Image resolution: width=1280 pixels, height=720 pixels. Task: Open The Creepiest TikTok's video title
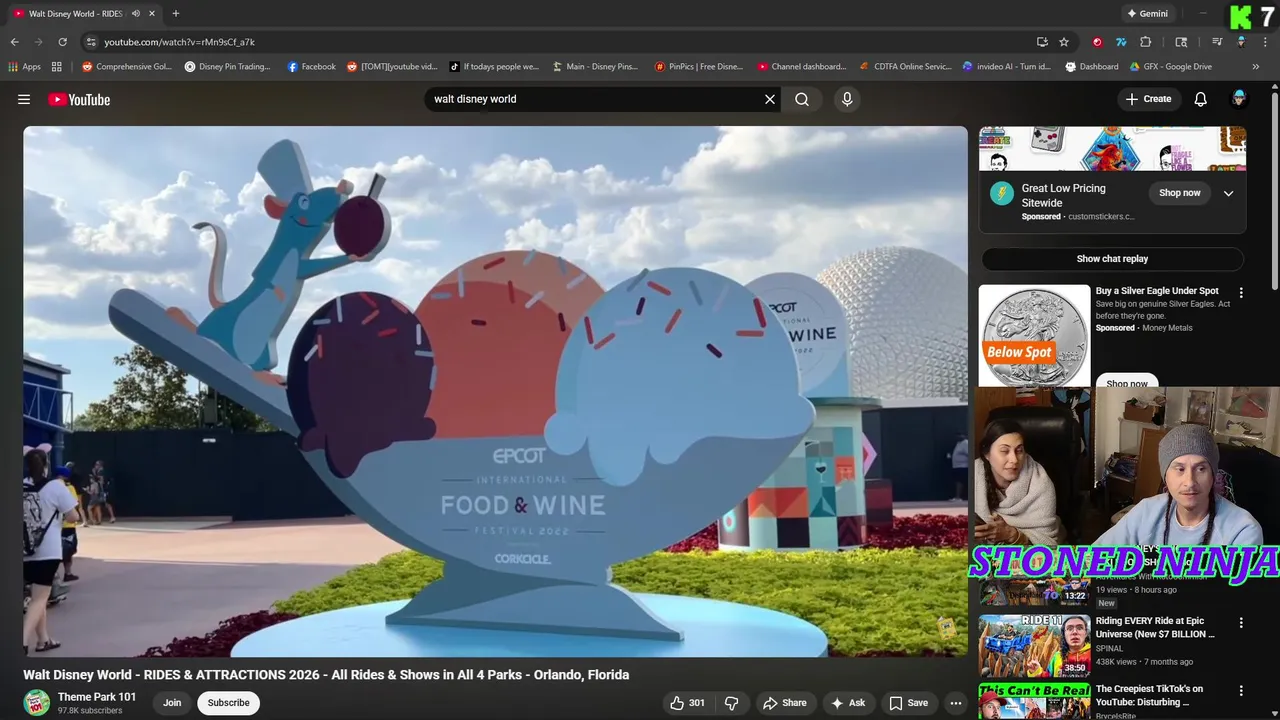1150,695
